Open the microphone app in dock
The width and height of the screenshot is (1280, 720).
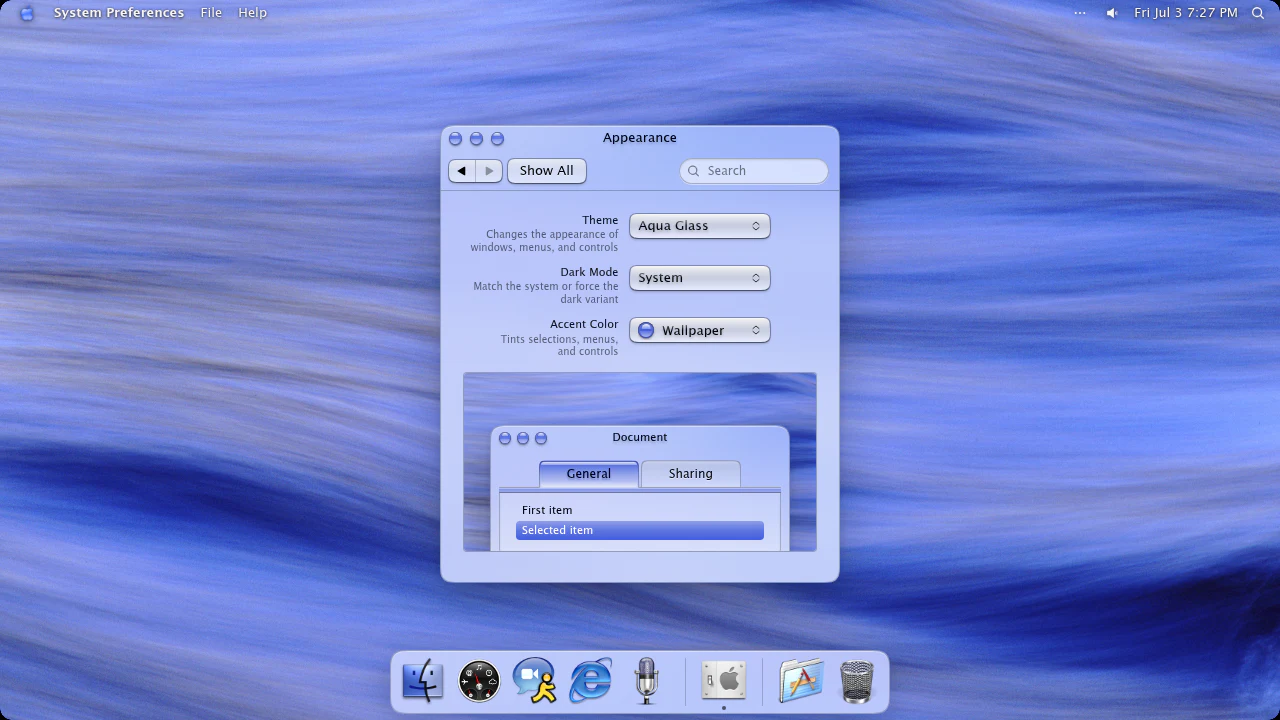click(x=647, y=681)
